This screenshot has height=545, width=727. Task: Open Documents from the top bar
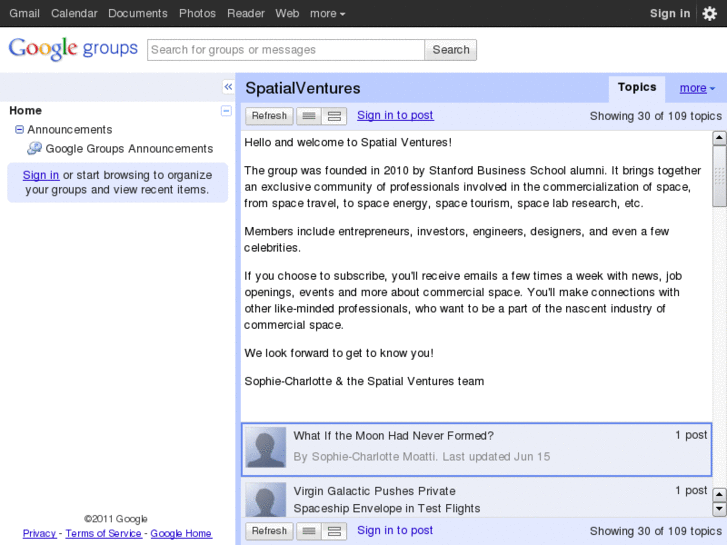138,13
